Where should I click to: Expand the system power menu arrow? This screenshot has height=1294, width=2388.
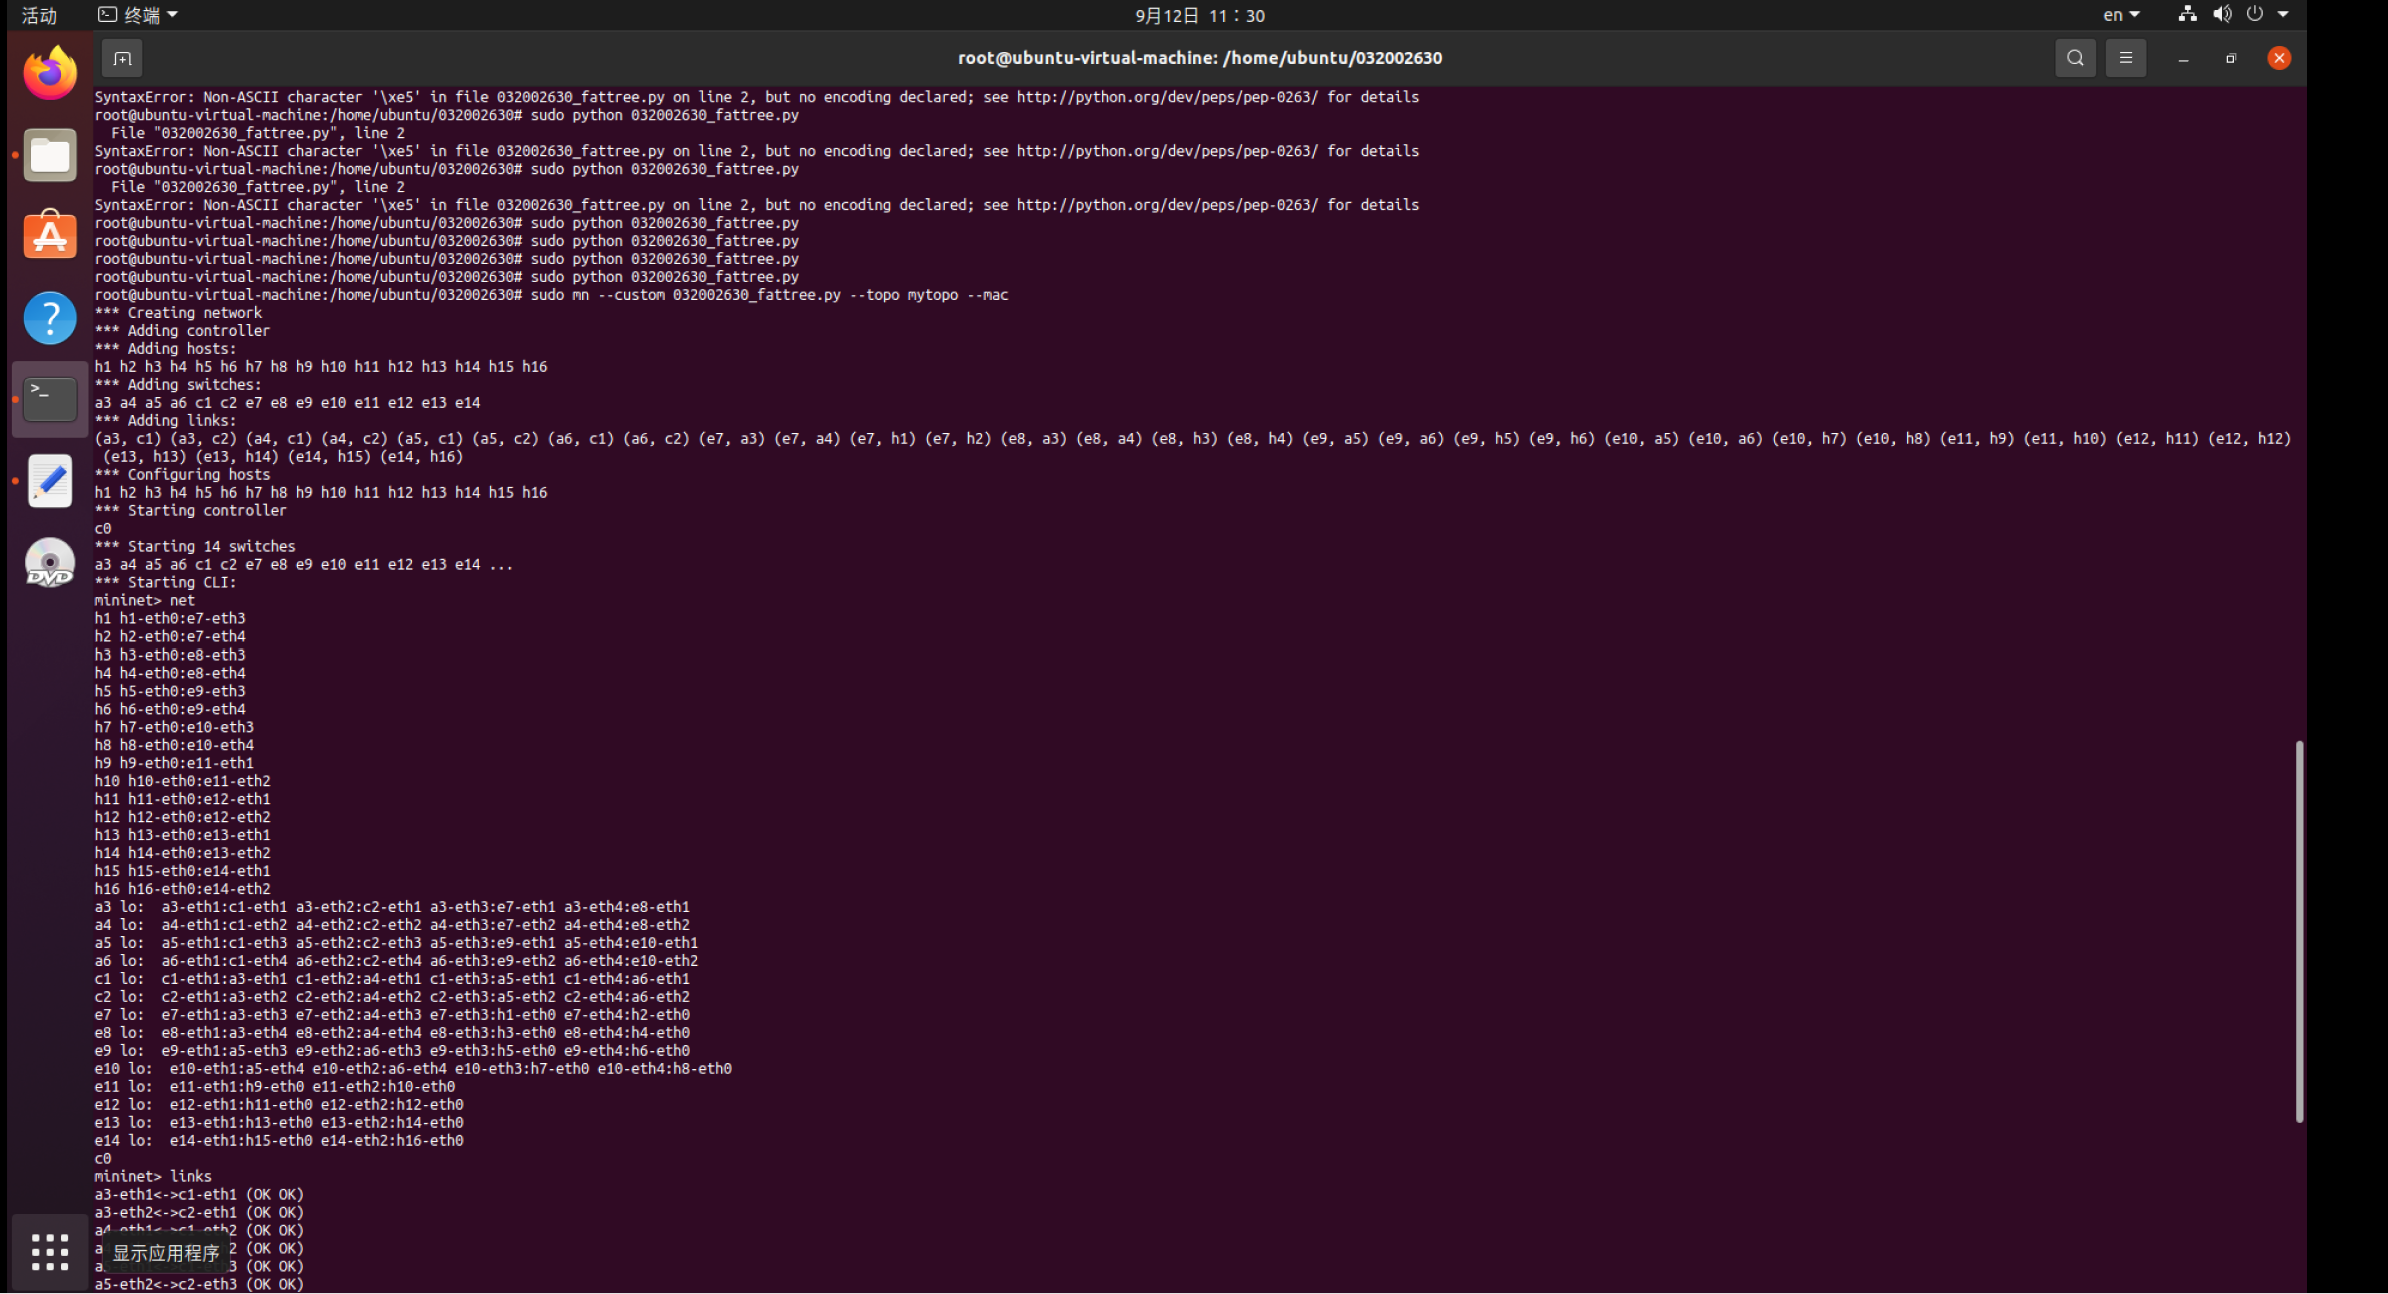[2283, 15]
